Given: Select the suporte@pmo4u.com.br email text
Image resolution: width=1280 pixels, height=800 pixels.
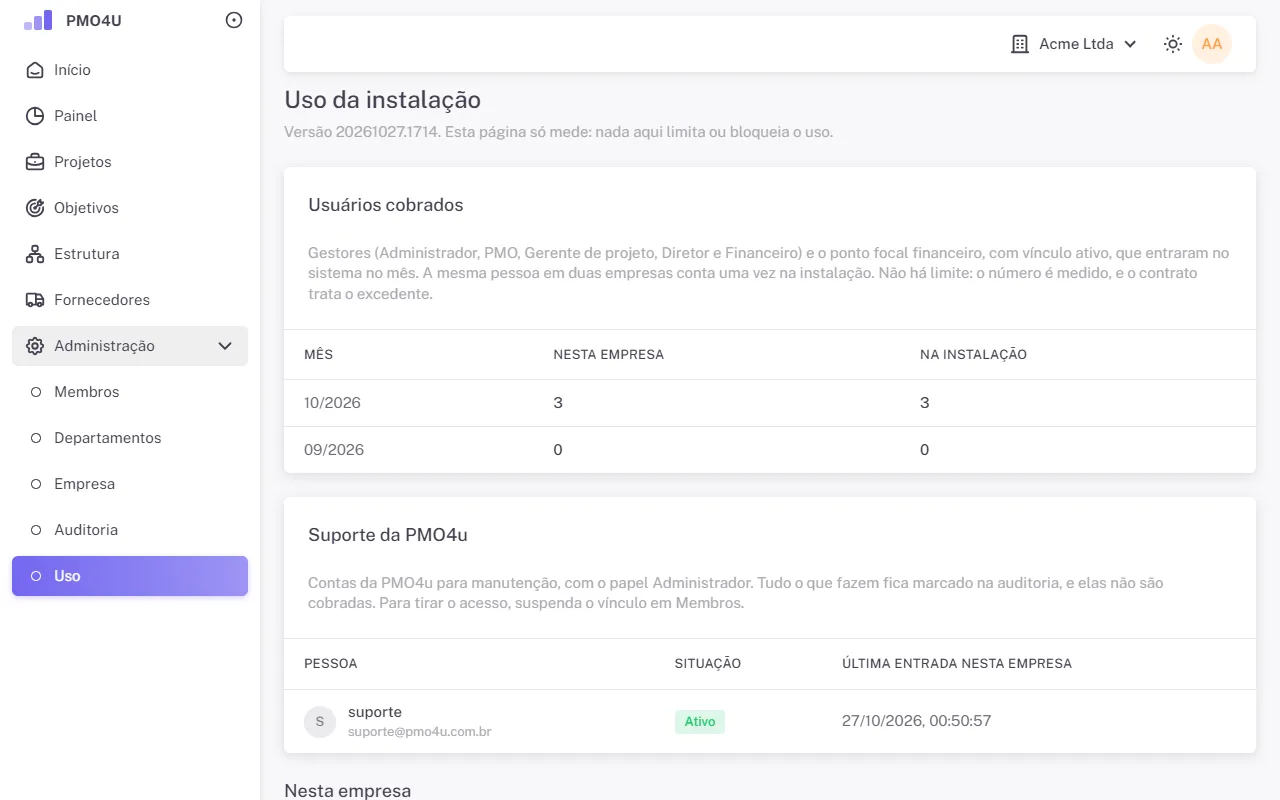Looking at the screenshot, I should tap(419, 732).
